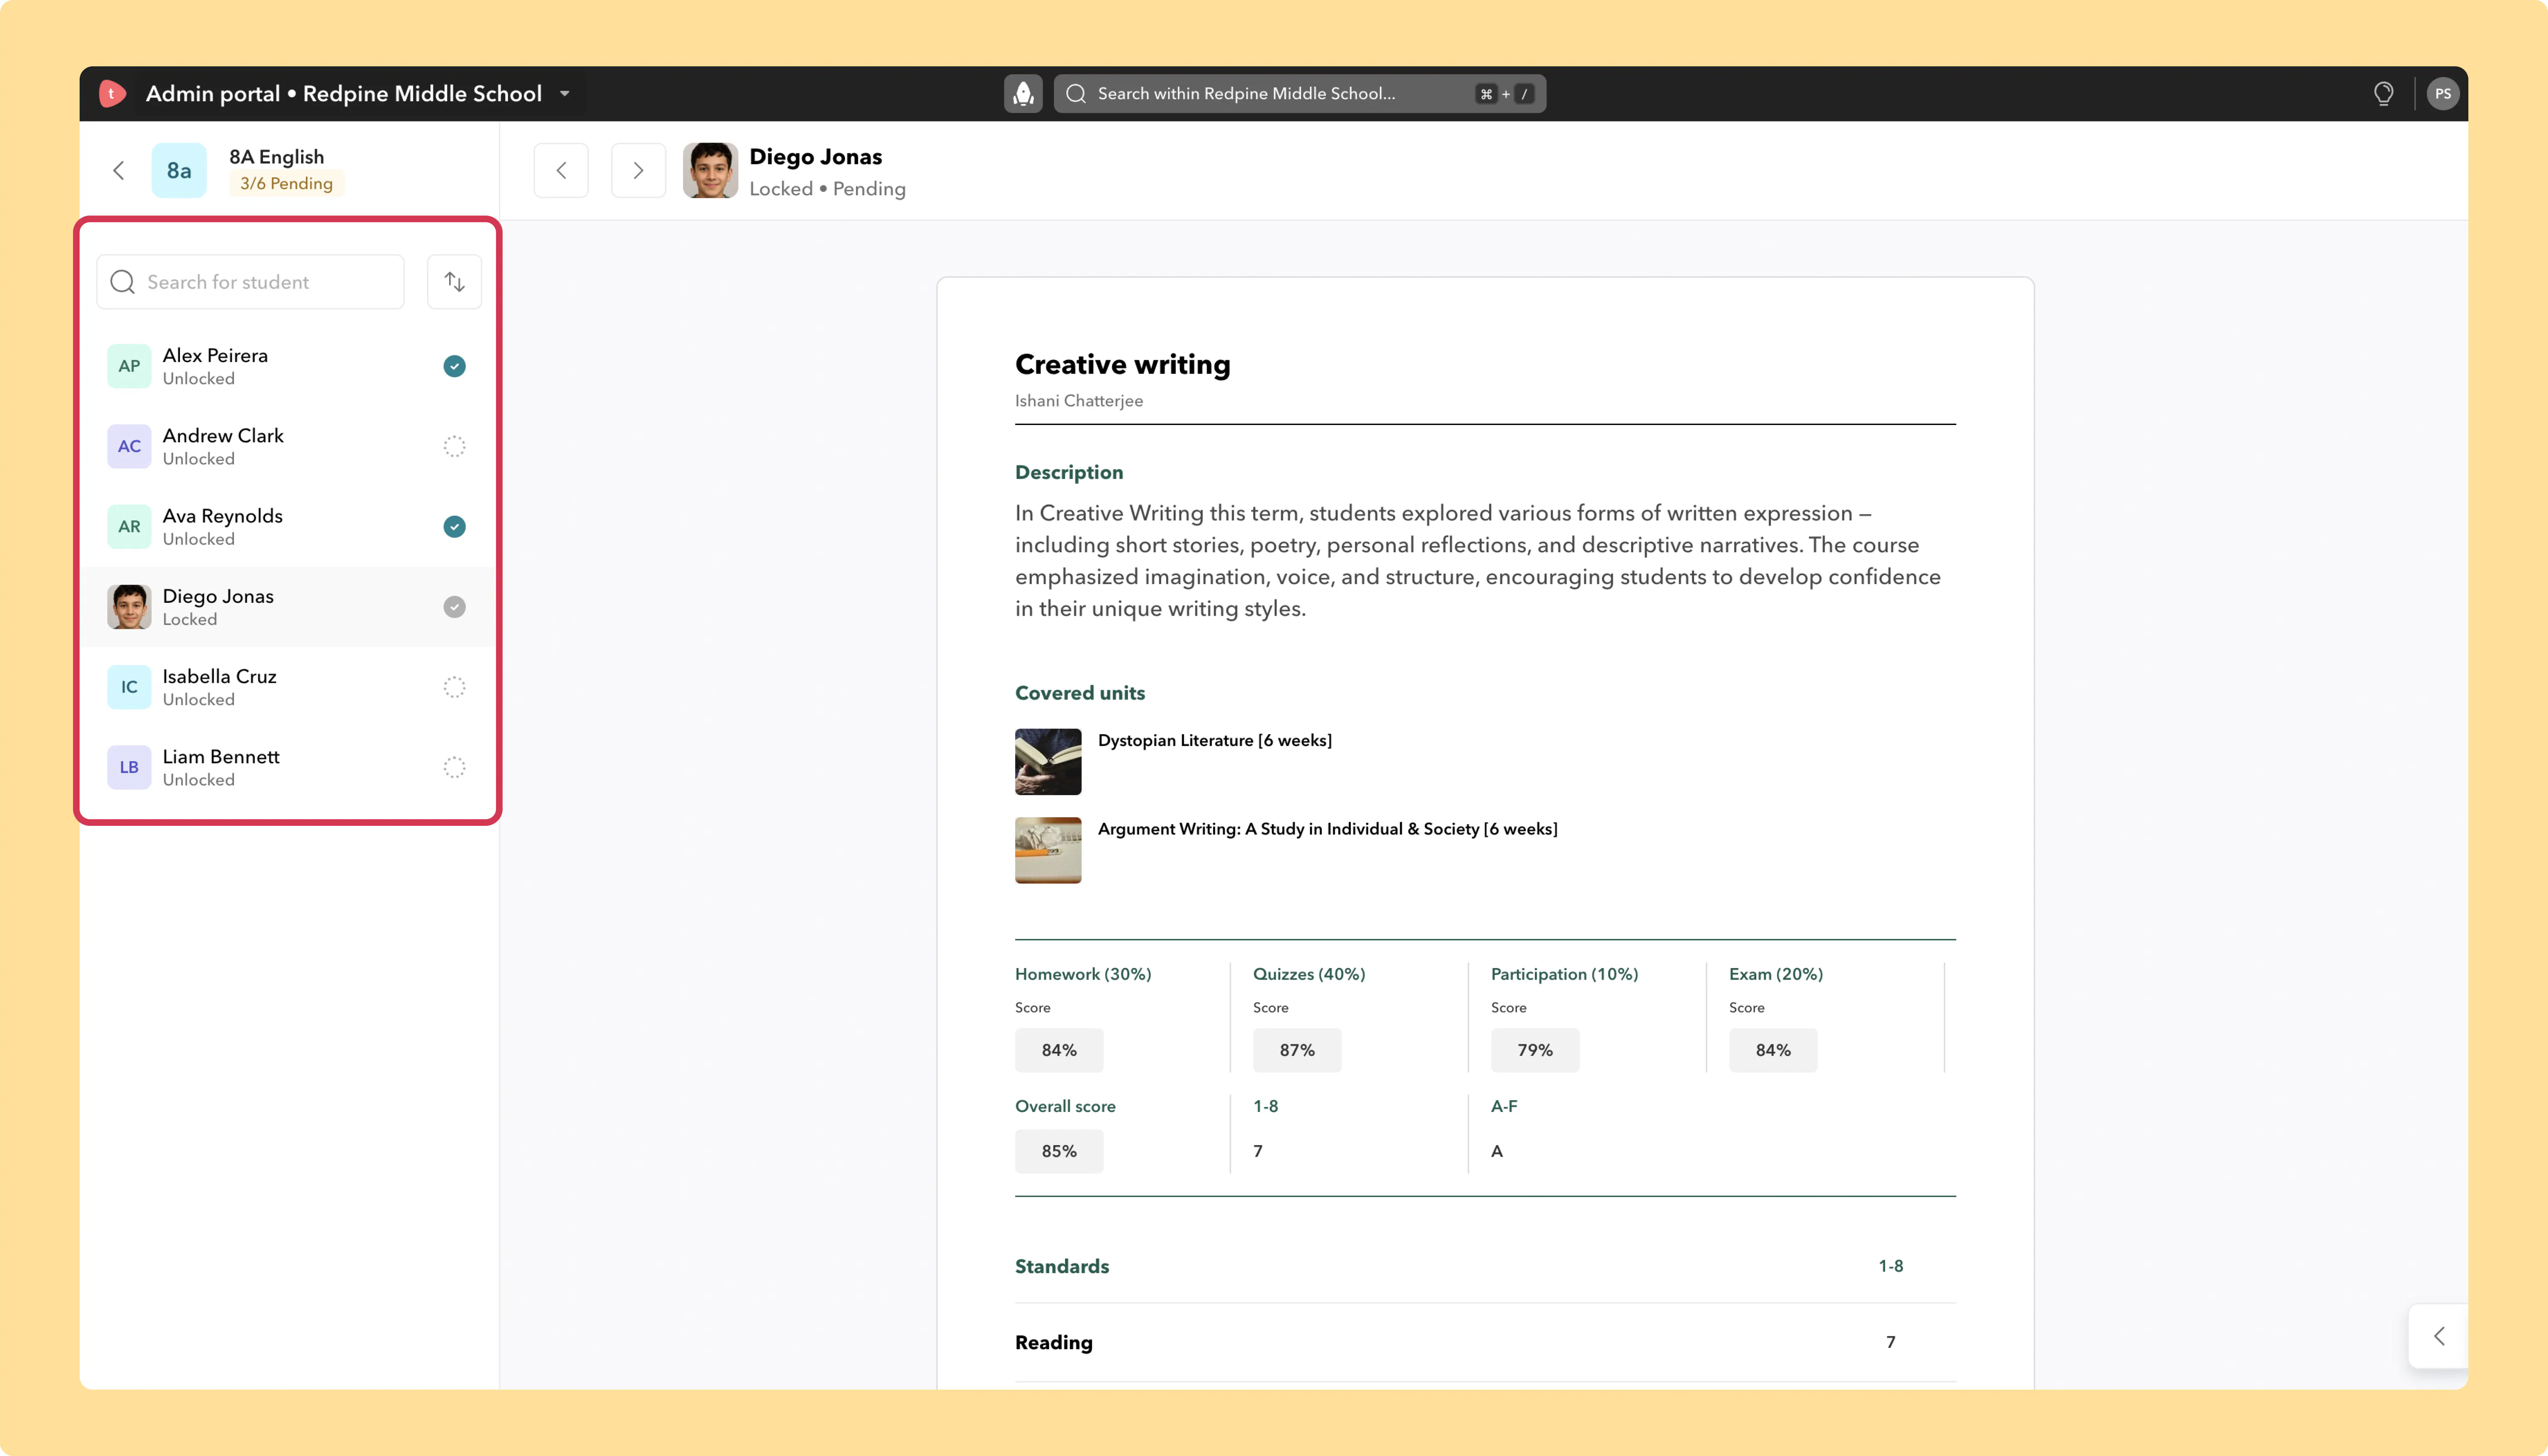
Task: Click the Covered units heading
Action: point(1079,693)
